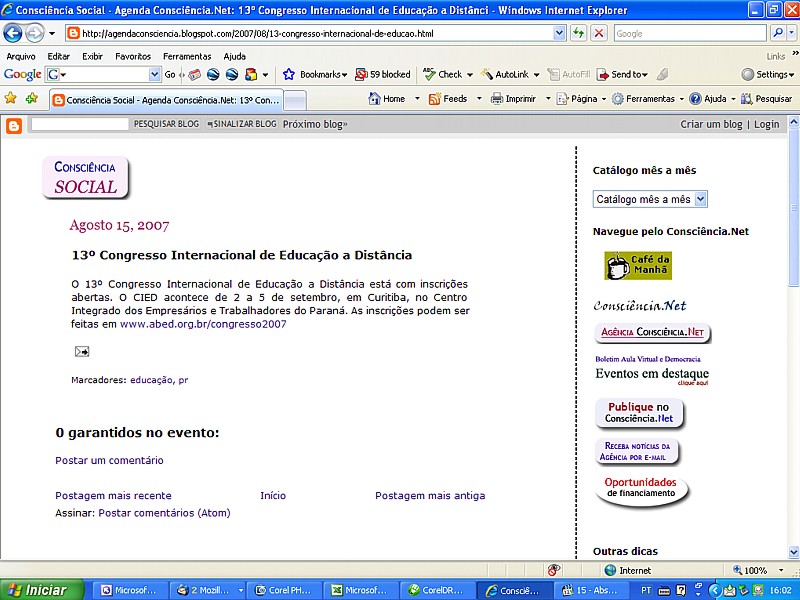Open the Catálogo mês a mês dropdown
The image size is (800, 600).
click(x=651, y=199)
